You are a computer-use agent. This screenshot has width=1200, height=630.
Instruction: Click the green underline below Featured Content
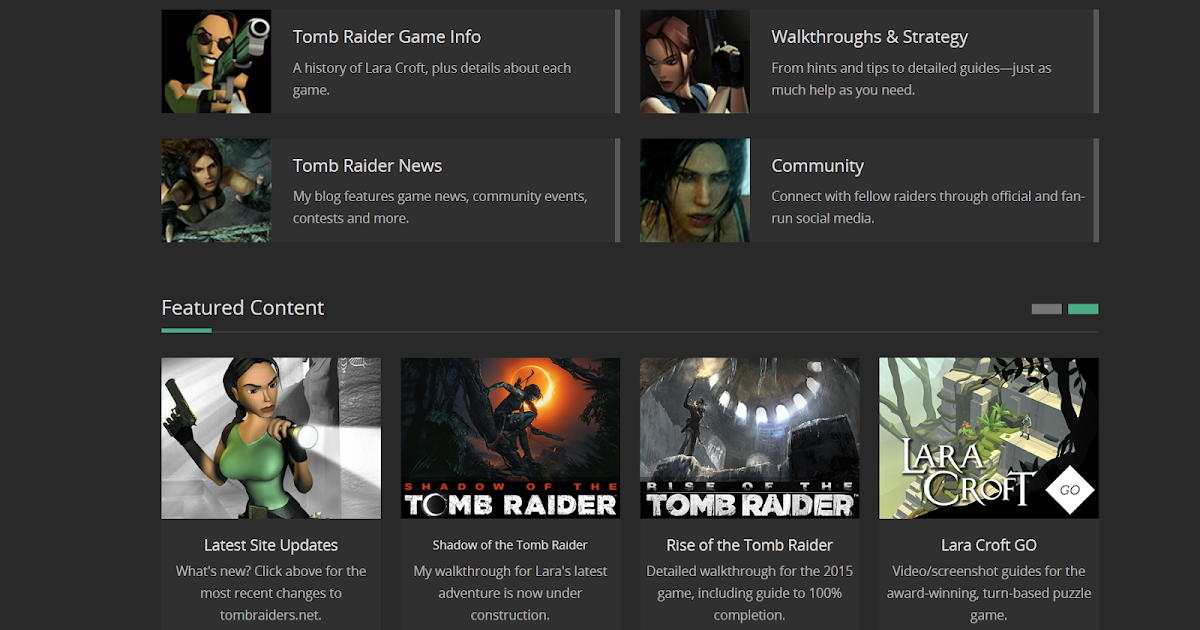[185, 328]
